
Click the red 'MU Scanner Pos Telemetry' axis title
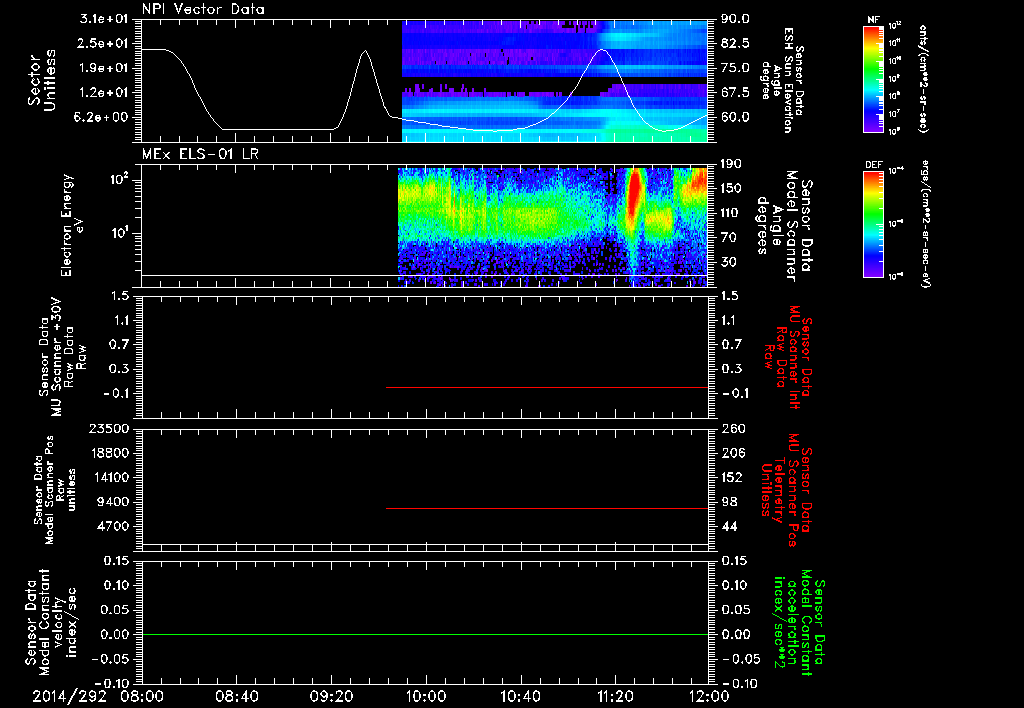[787, 491]
